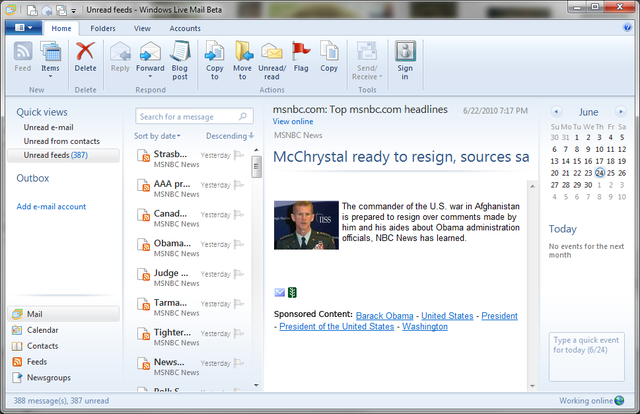640x414 pixels.
Task: Open the Washington sponsored link
Action: (x=425, y=327)
